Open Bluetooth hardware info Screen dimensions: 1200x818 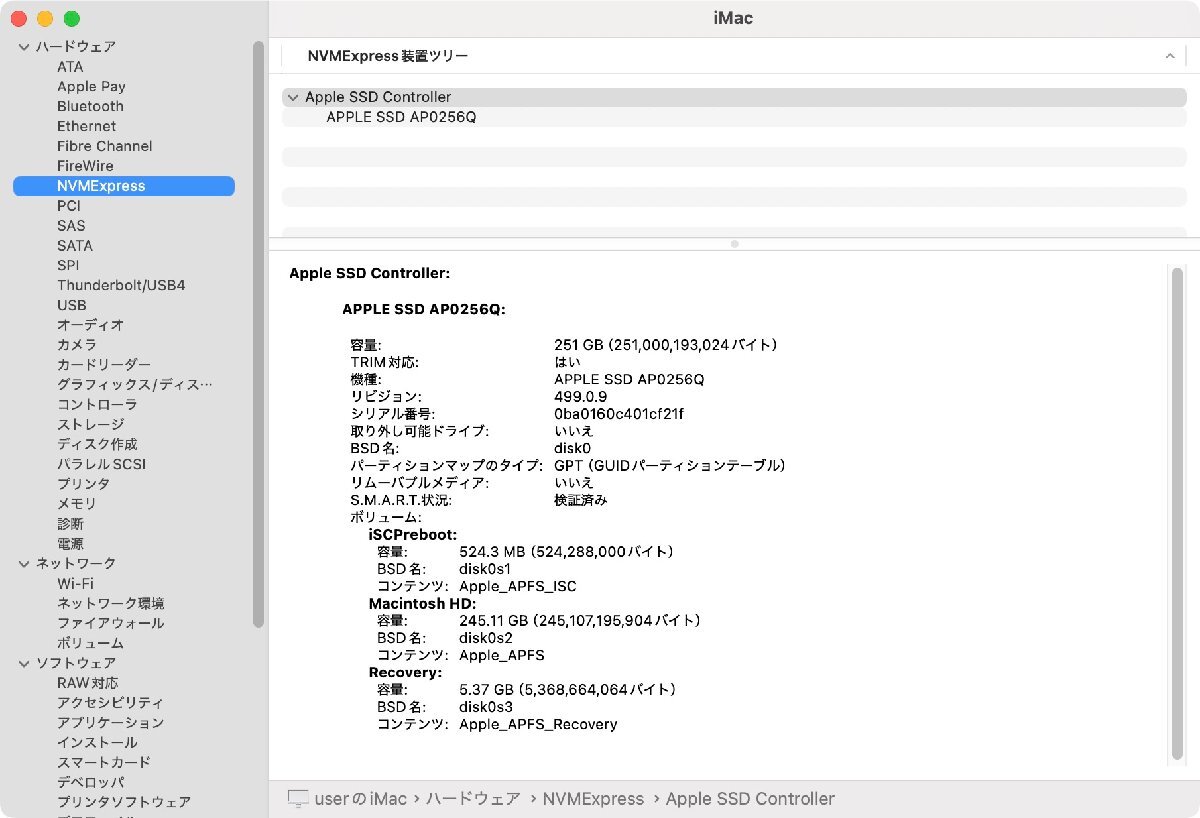click(90, 106)
